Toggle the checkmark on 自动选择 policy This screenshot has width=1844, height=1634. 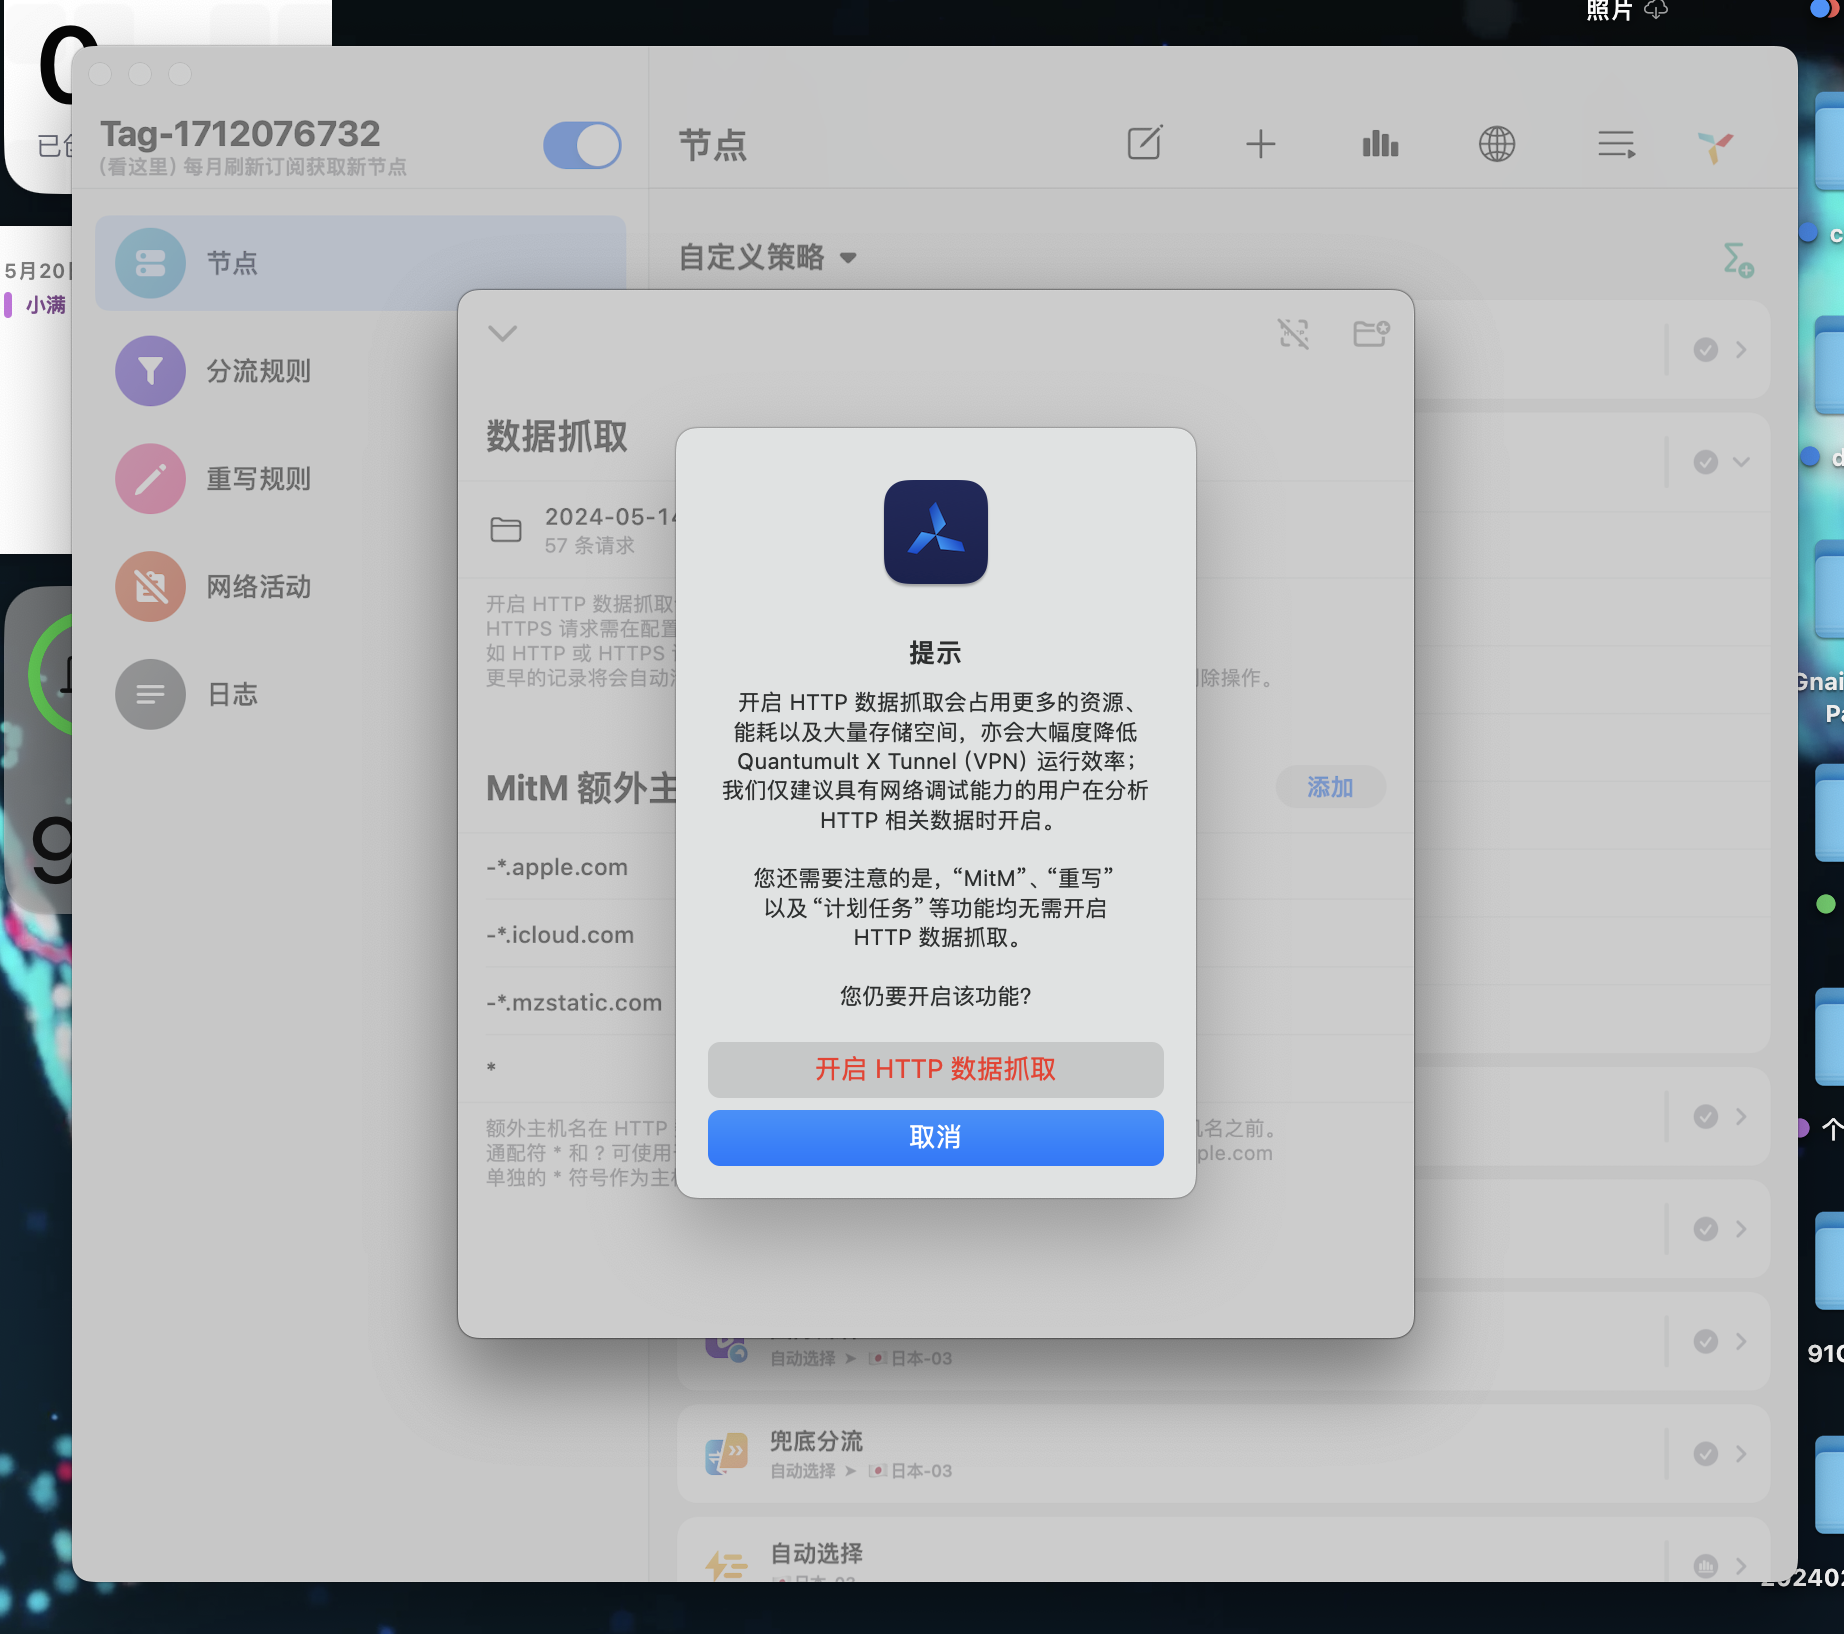pyautogui.click(x=1703, y=1565)
